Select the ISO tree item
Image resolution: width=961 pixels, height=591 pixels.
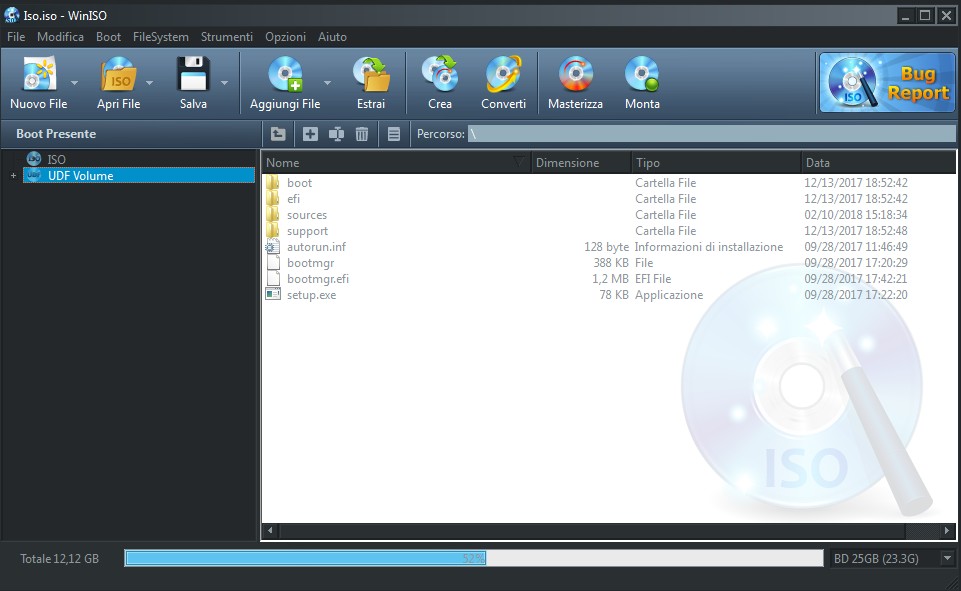click(56, 159)
